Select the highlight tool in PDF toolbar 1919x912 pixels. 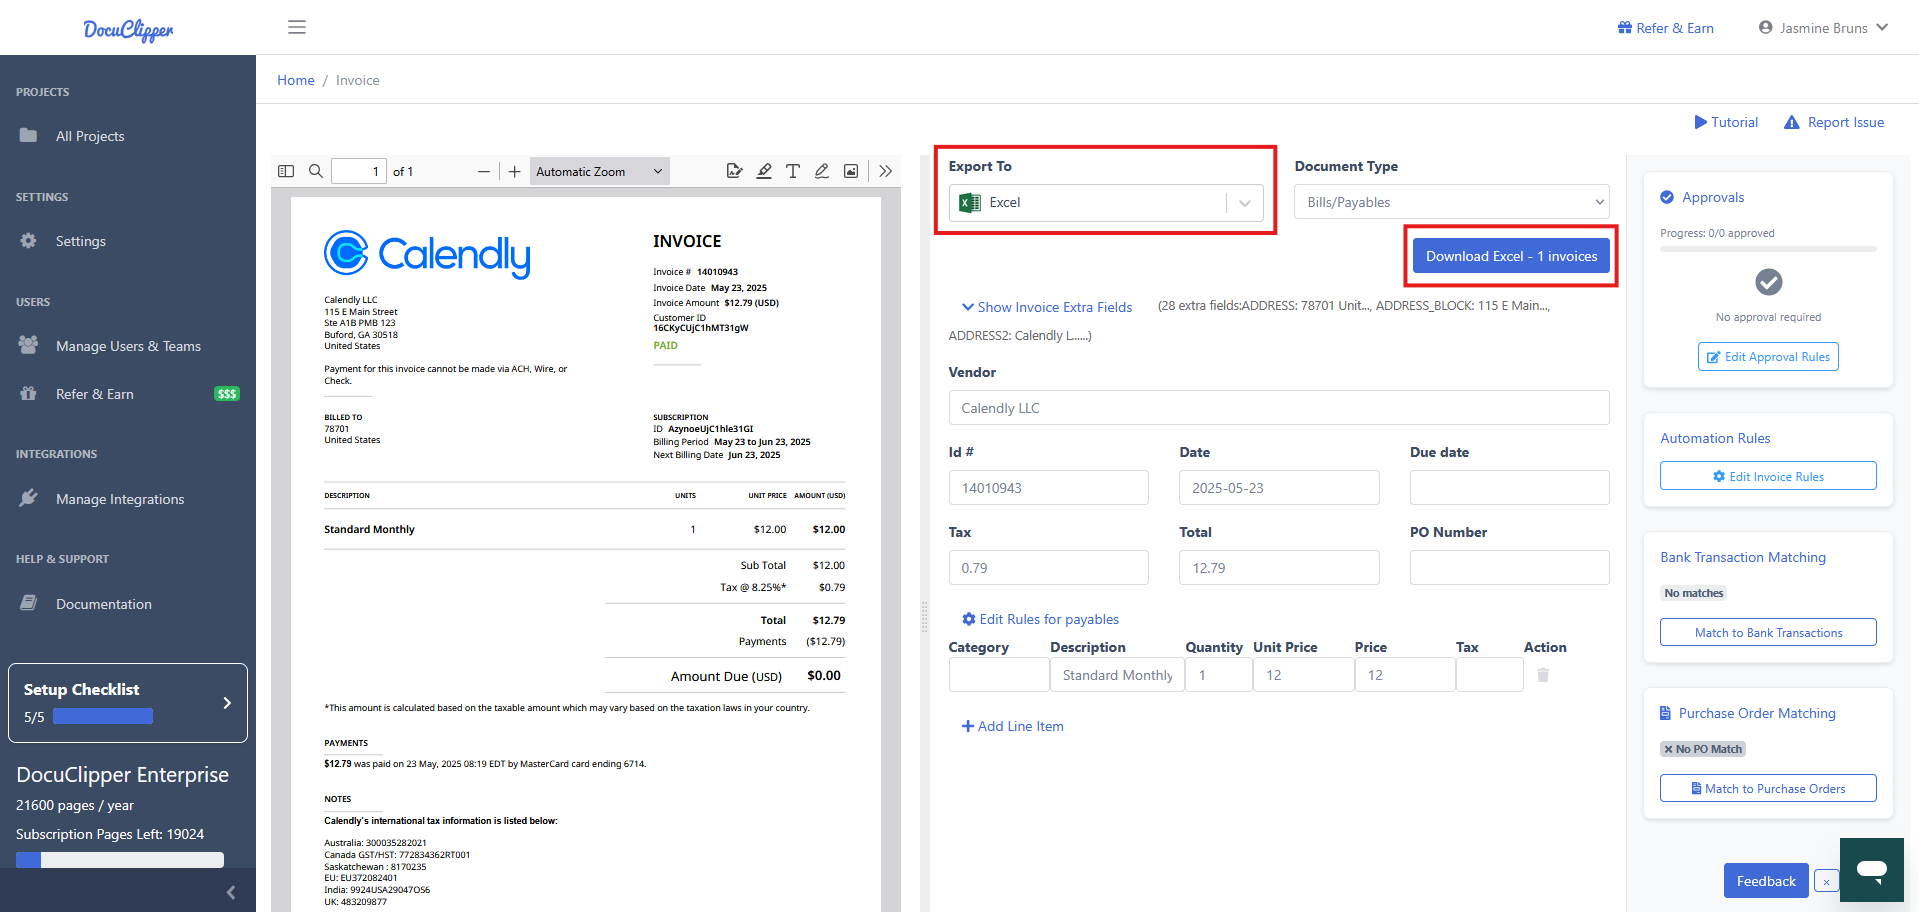[764, 171]
